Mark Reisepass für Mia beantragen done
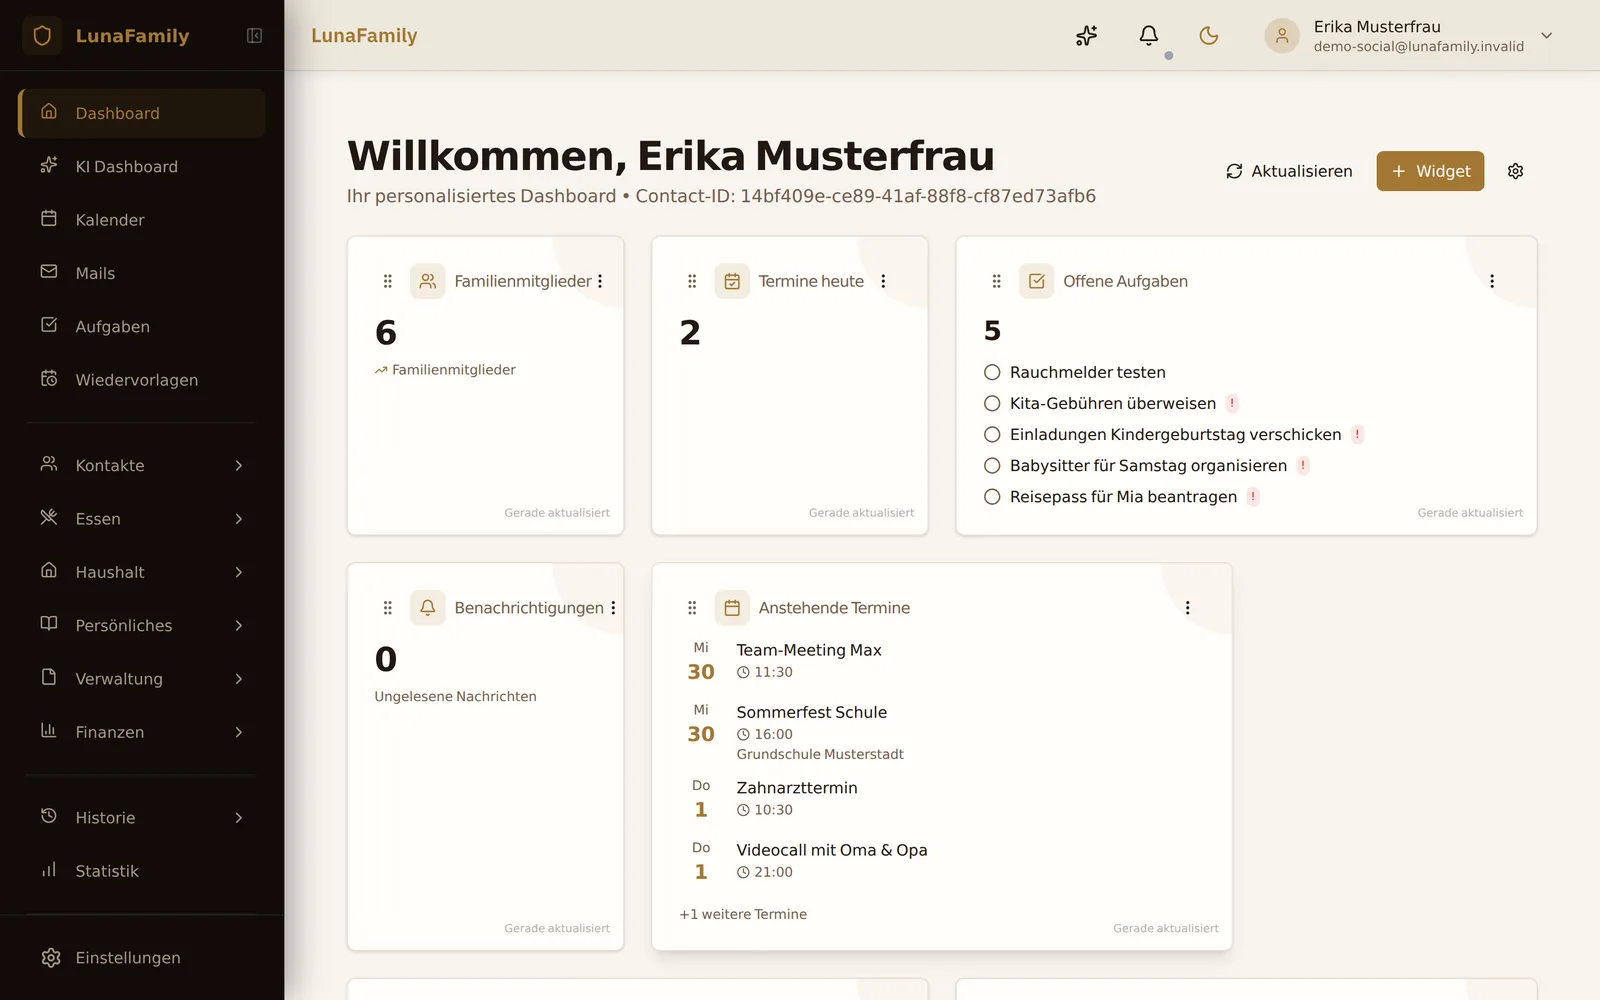1600x1000 pixels. point(992,497)
